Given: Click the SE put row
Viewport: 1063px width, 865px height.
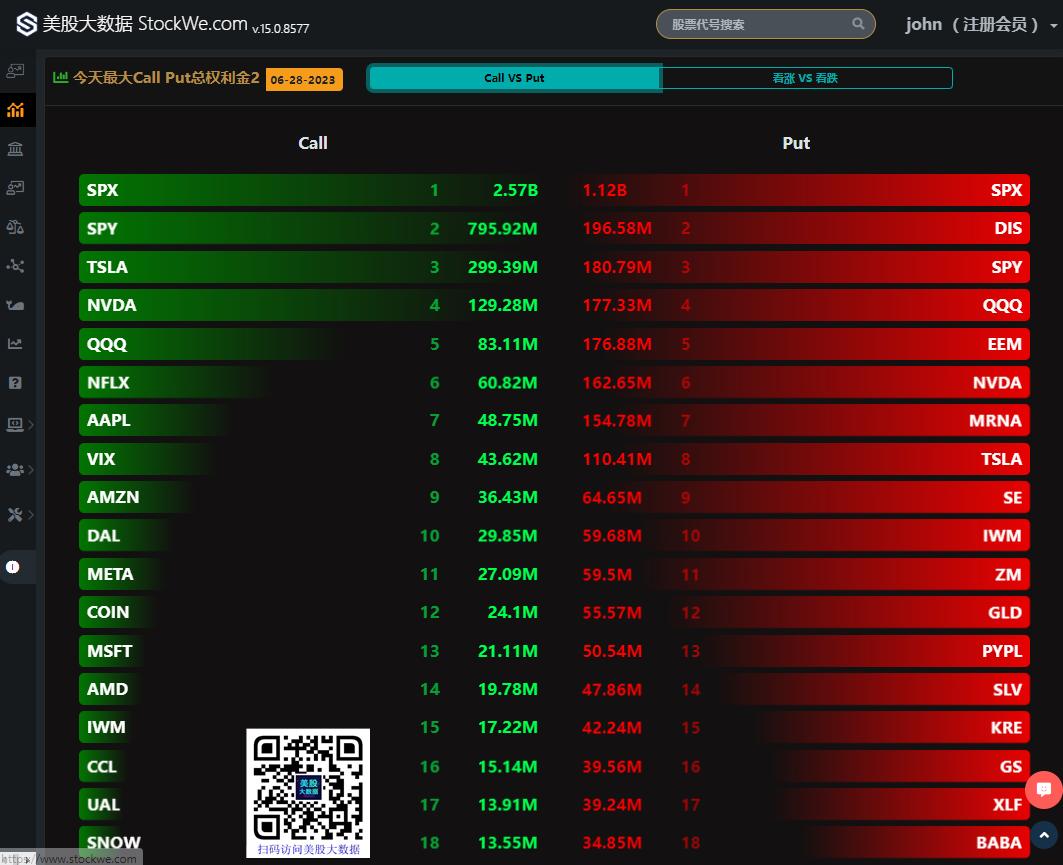Looking at the screenshot, I should pos(803,497).
